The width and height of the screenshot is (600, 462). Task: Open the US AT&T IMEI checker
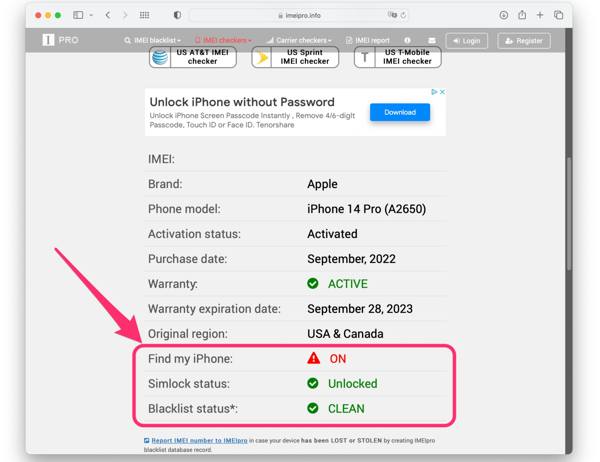point(192,57)
